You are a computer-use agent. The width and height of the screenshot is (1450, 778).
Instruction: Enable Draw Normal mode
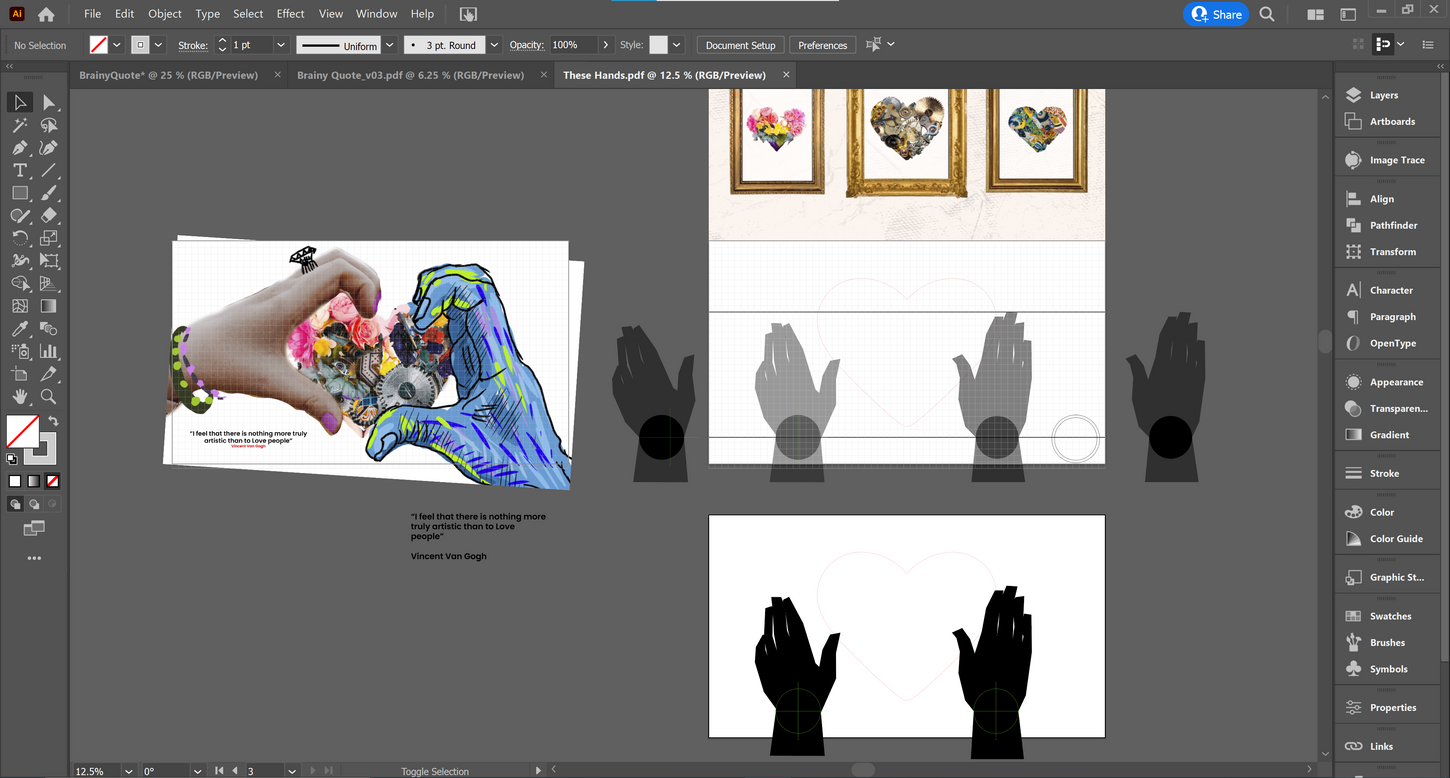[x=15, y=504]
